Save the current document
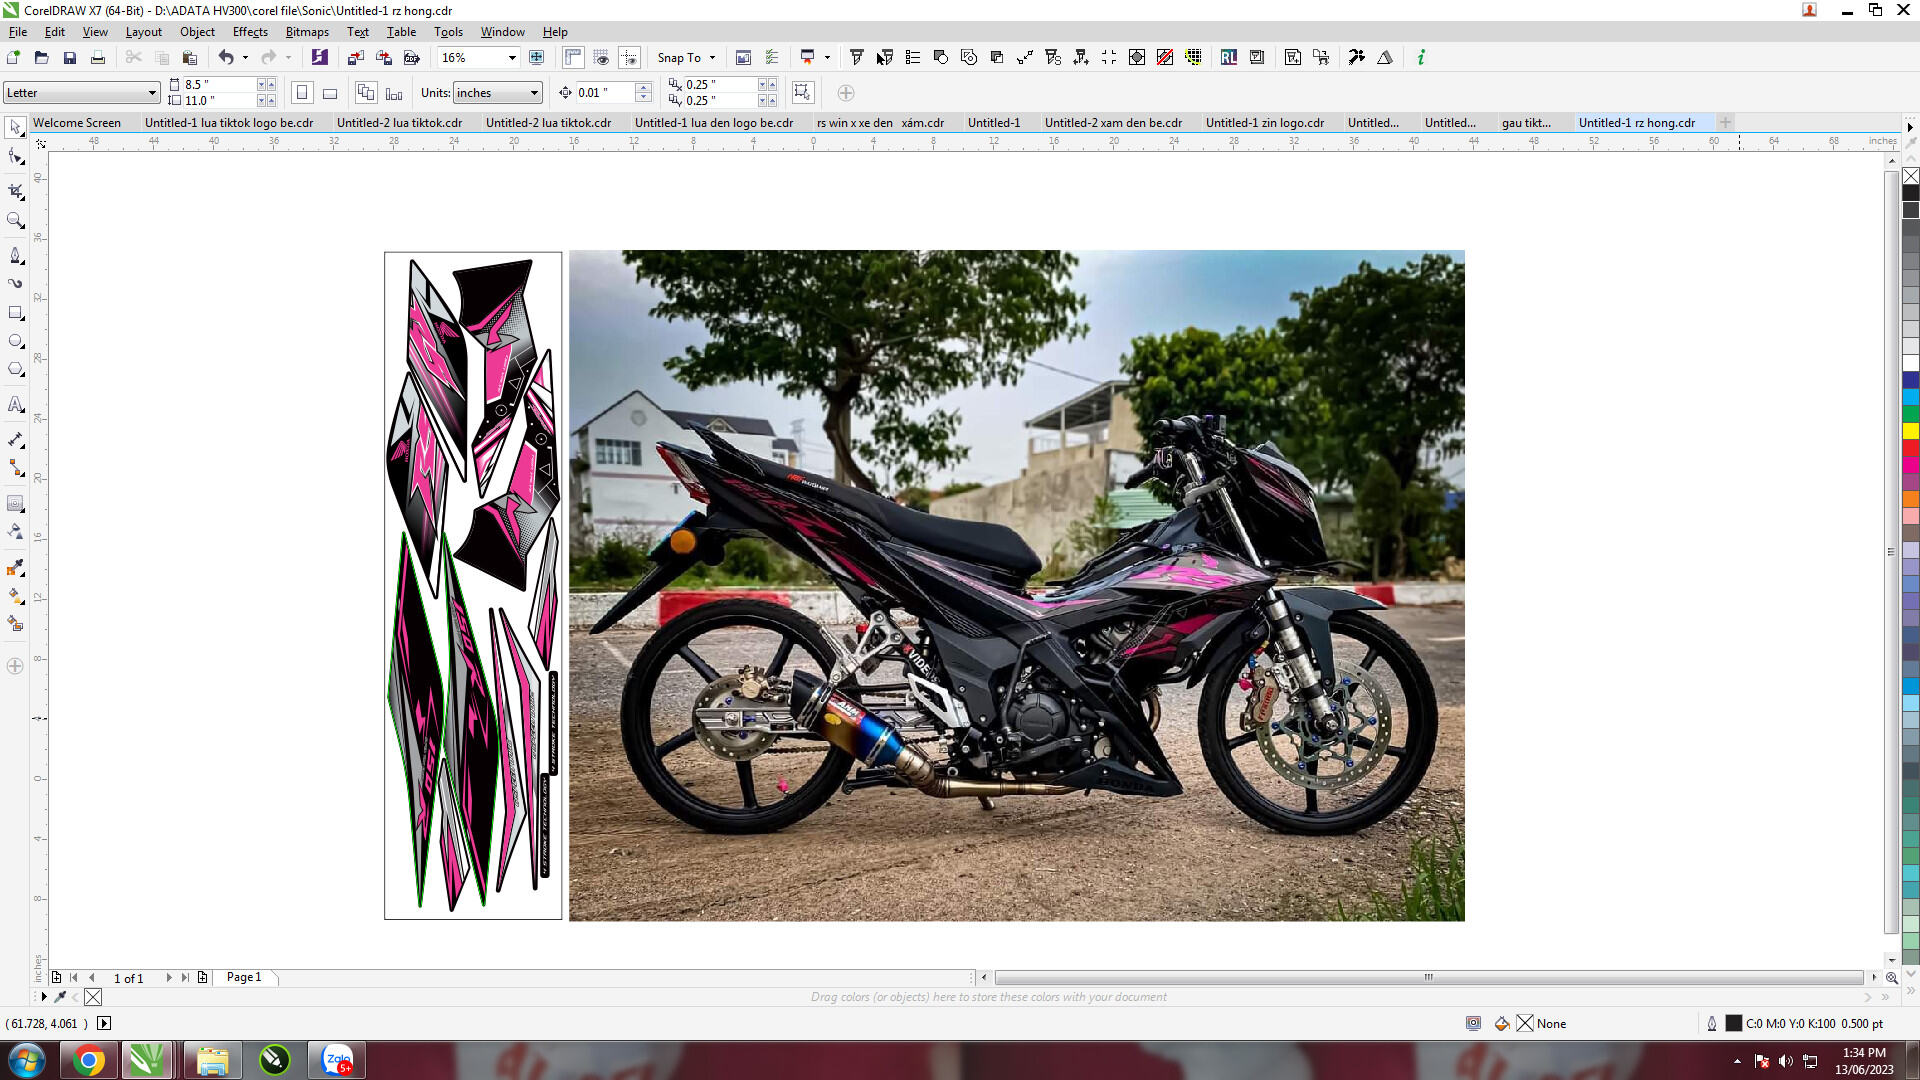Image resolution: width=1920 pixels, height=1080 pixels. click(x=69, y=58)
